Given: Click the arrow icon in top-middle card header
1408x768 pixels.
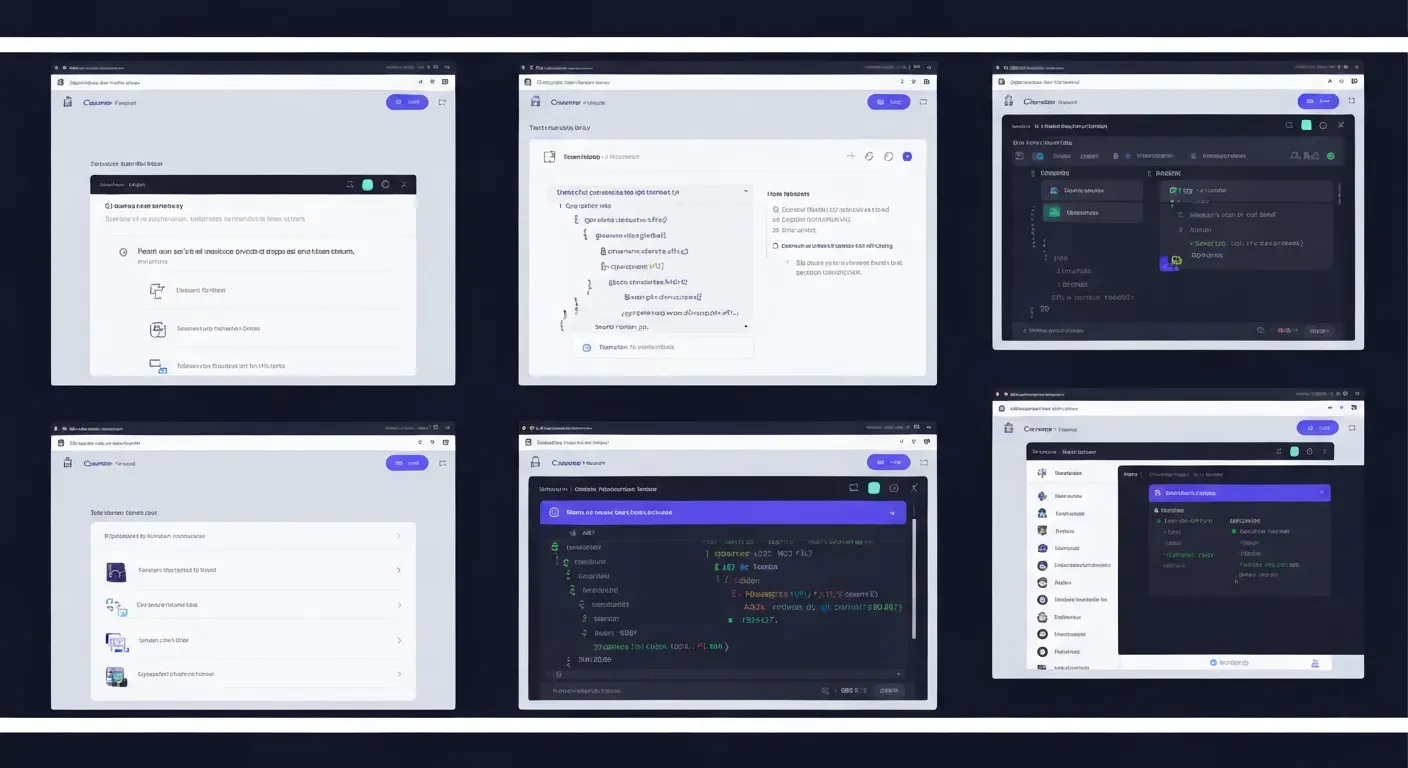Looking at the screenshot, I should [x=850, y=157].
